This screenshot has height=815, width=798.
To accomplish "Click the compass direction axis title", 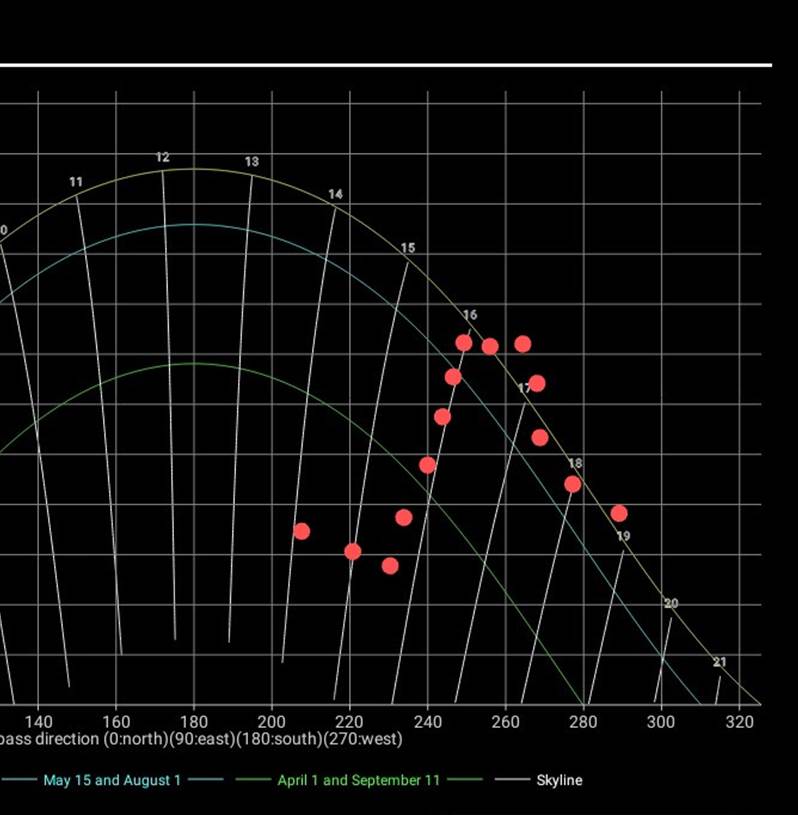I will coord(201,740).
